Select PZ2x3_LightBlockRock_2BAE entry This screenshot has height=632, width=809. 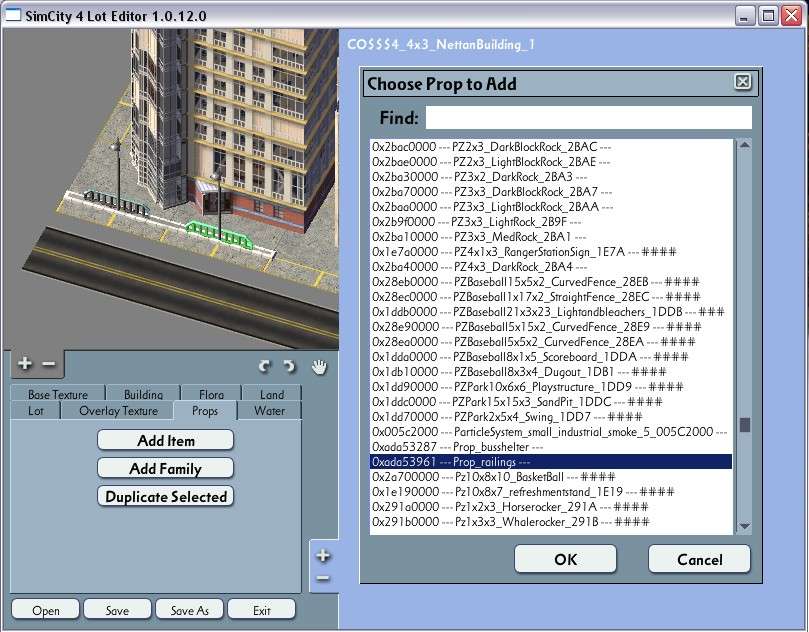pyautogui.click(x=551, y=161)
